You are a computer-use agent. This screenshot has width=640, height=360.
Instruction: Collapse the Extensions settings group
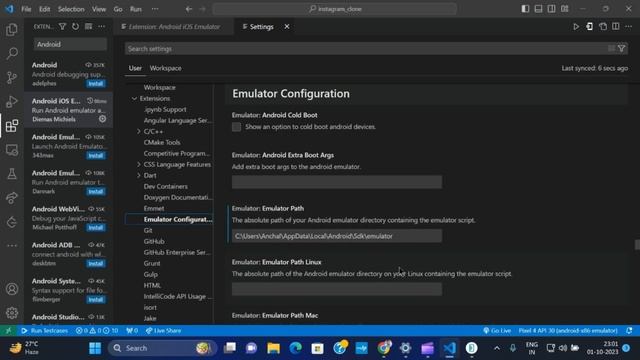pos(134,98)
